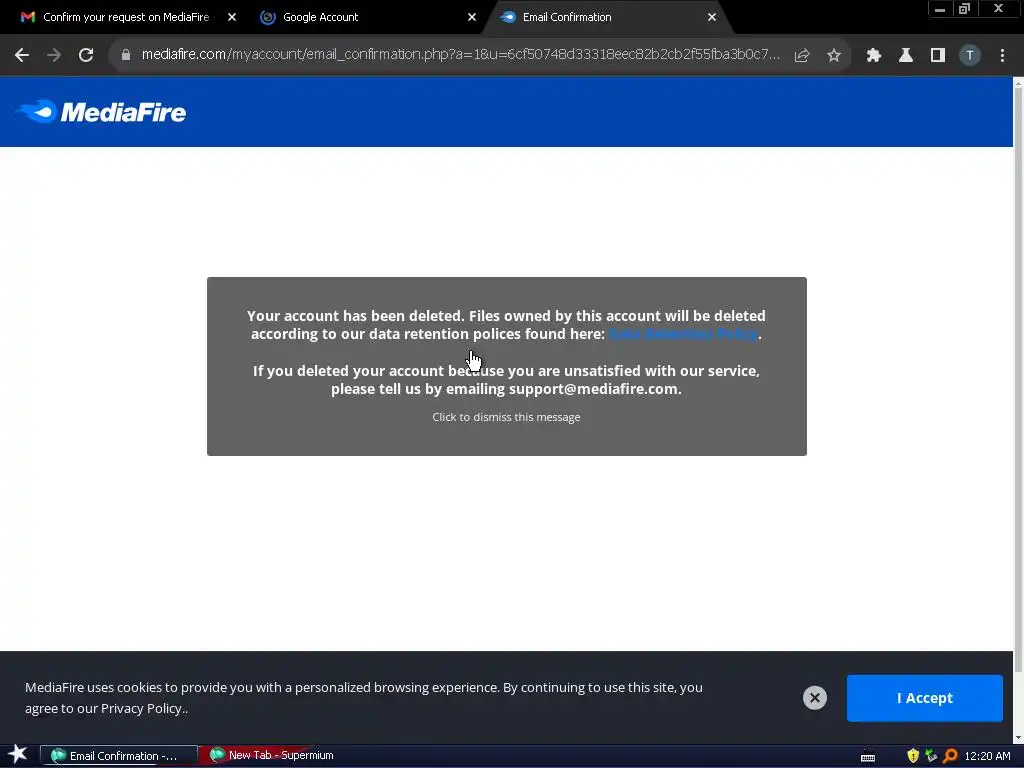Click the 12:20 AM taskbar clock
1024x768 pixels.
[987, 756]
